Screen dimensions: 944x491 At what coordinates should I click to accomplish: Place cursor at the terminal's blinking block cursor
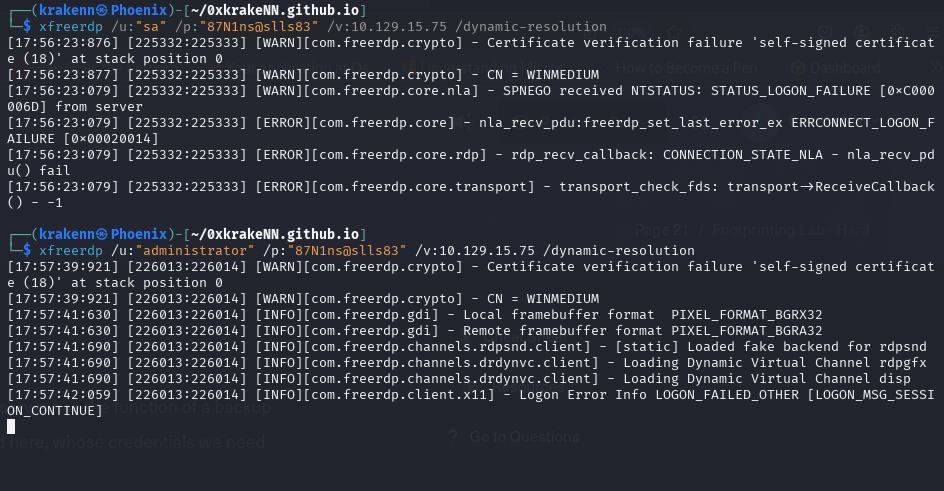pos(11,426)
